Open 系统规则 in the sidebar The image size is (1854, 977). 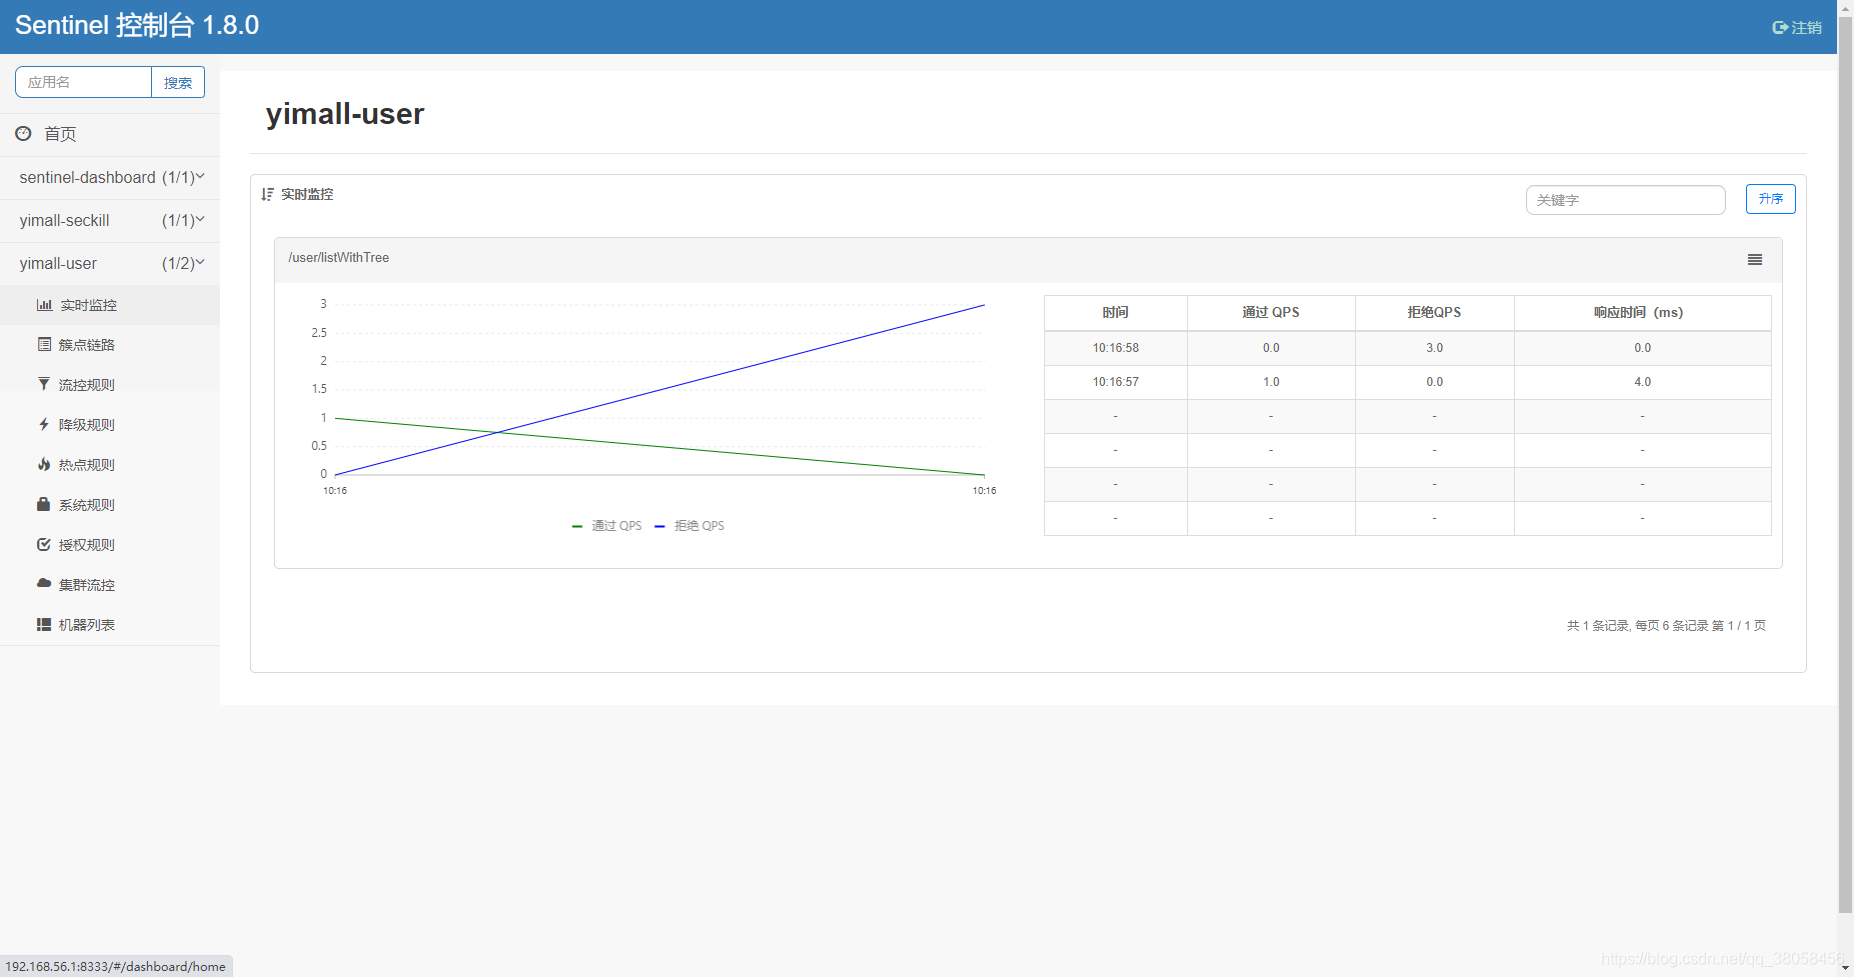click(110, 505)
